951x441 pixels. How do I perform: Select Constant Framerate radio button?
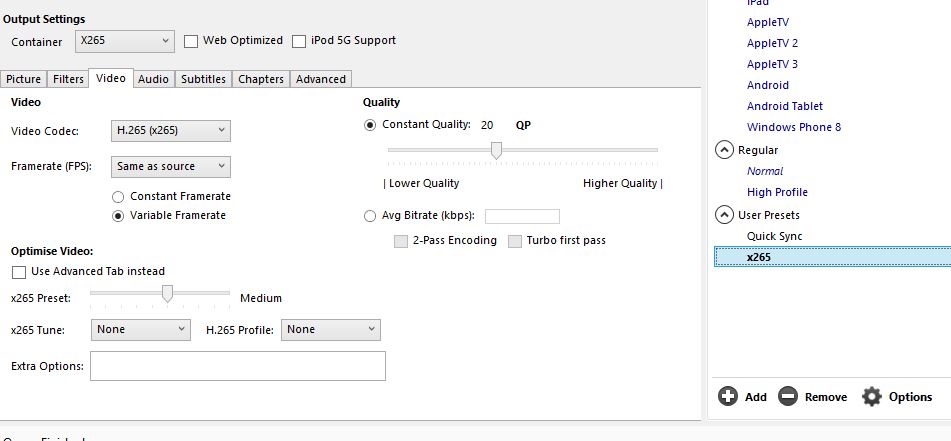click(118, 197)
